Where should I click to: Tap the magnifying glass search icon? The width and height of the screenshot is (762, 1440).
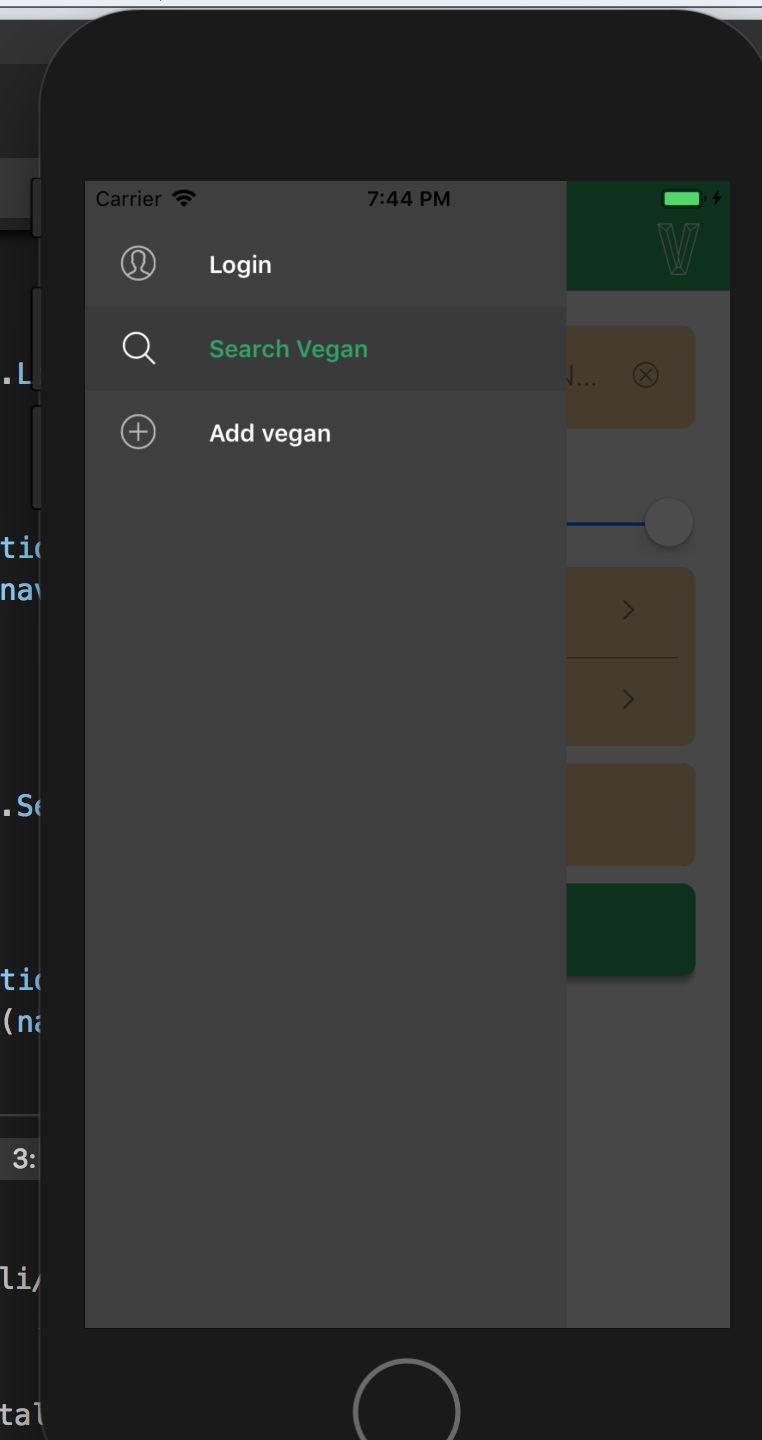click(x=138, y=348)
